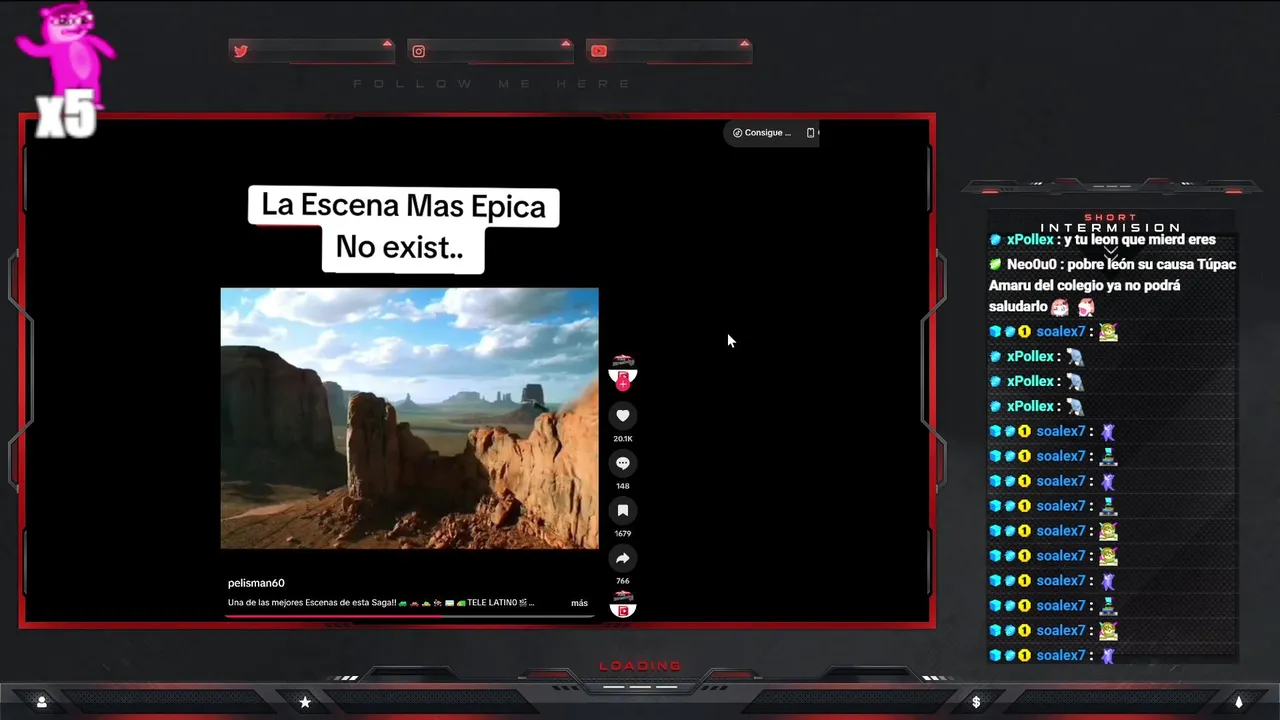Click the Twitter bird icon in overlay
Image resolution: width=1280 pixels, height=720 pixels.
(241, 51)
